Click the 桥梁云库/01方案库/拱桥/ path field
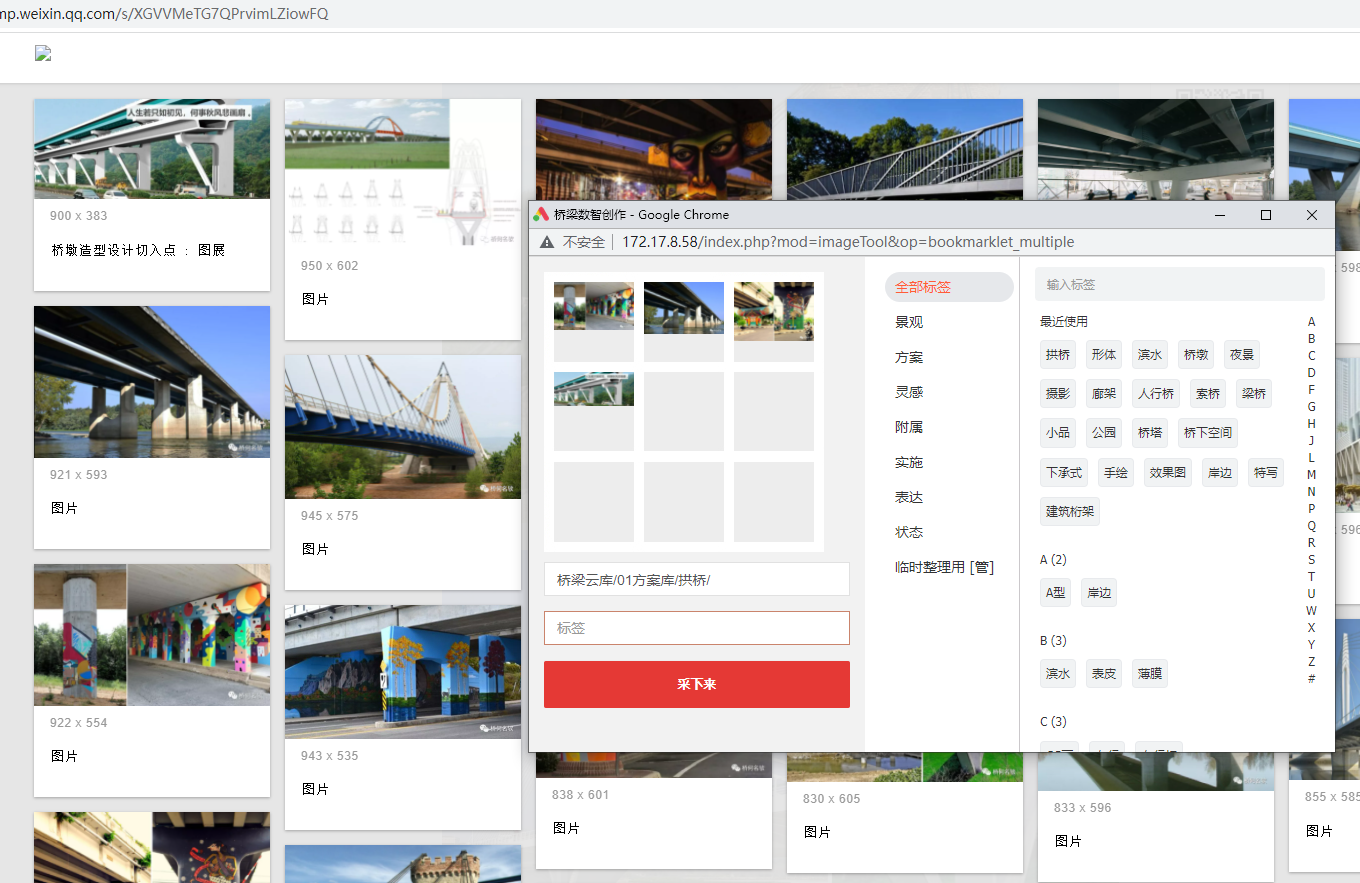Image resolution: width=1360 pixels, height=883 pixels. click(697, 579)
